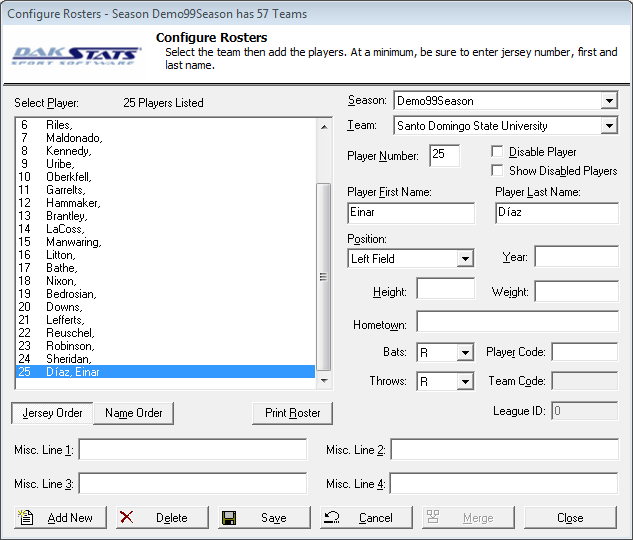Click the floppy disk Save icon

[229, 517]
